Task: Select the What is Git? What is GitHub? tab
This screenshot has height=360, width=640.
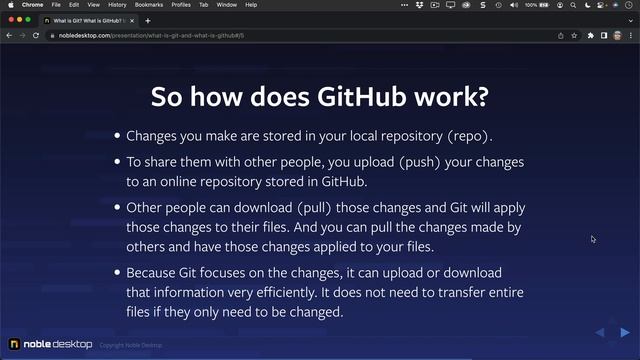Action: pyautogui.click(x=88, y=21)
